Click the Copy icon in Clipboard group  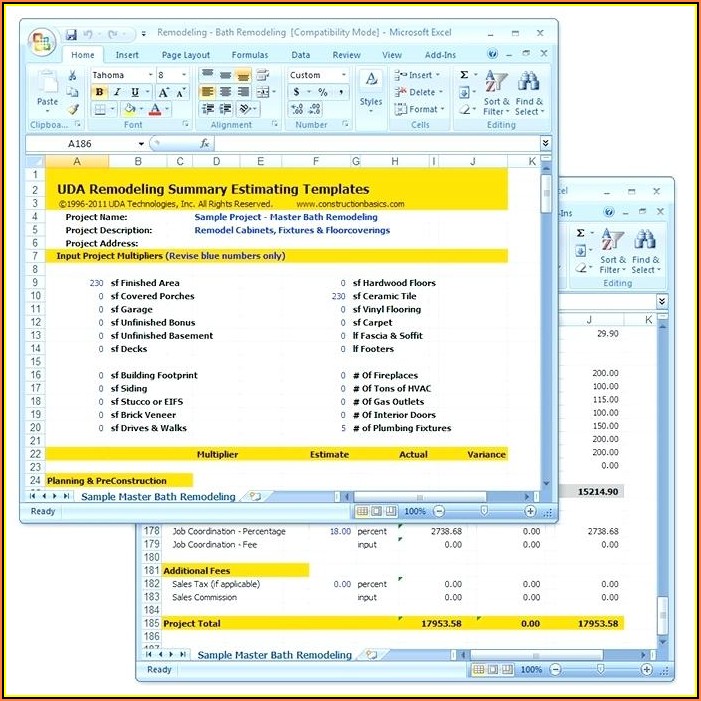click(72, 92)
